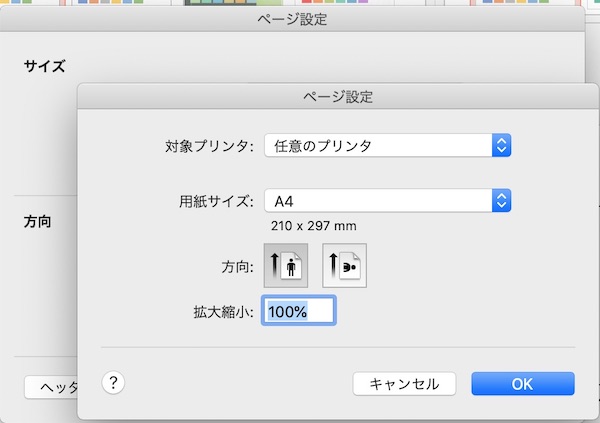Click the partially hidden ヘッダ button
600x423 pixels.
51,387
